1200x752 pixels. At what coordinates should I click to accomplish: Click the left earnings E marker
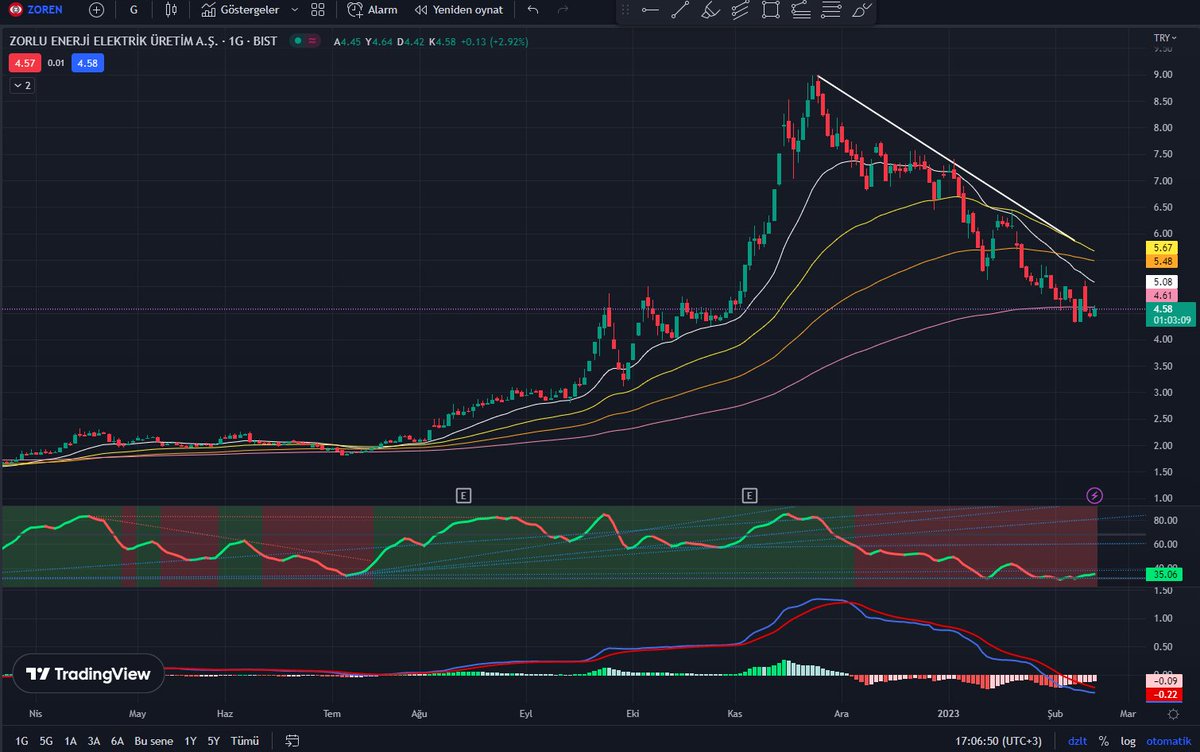[462, 494]
